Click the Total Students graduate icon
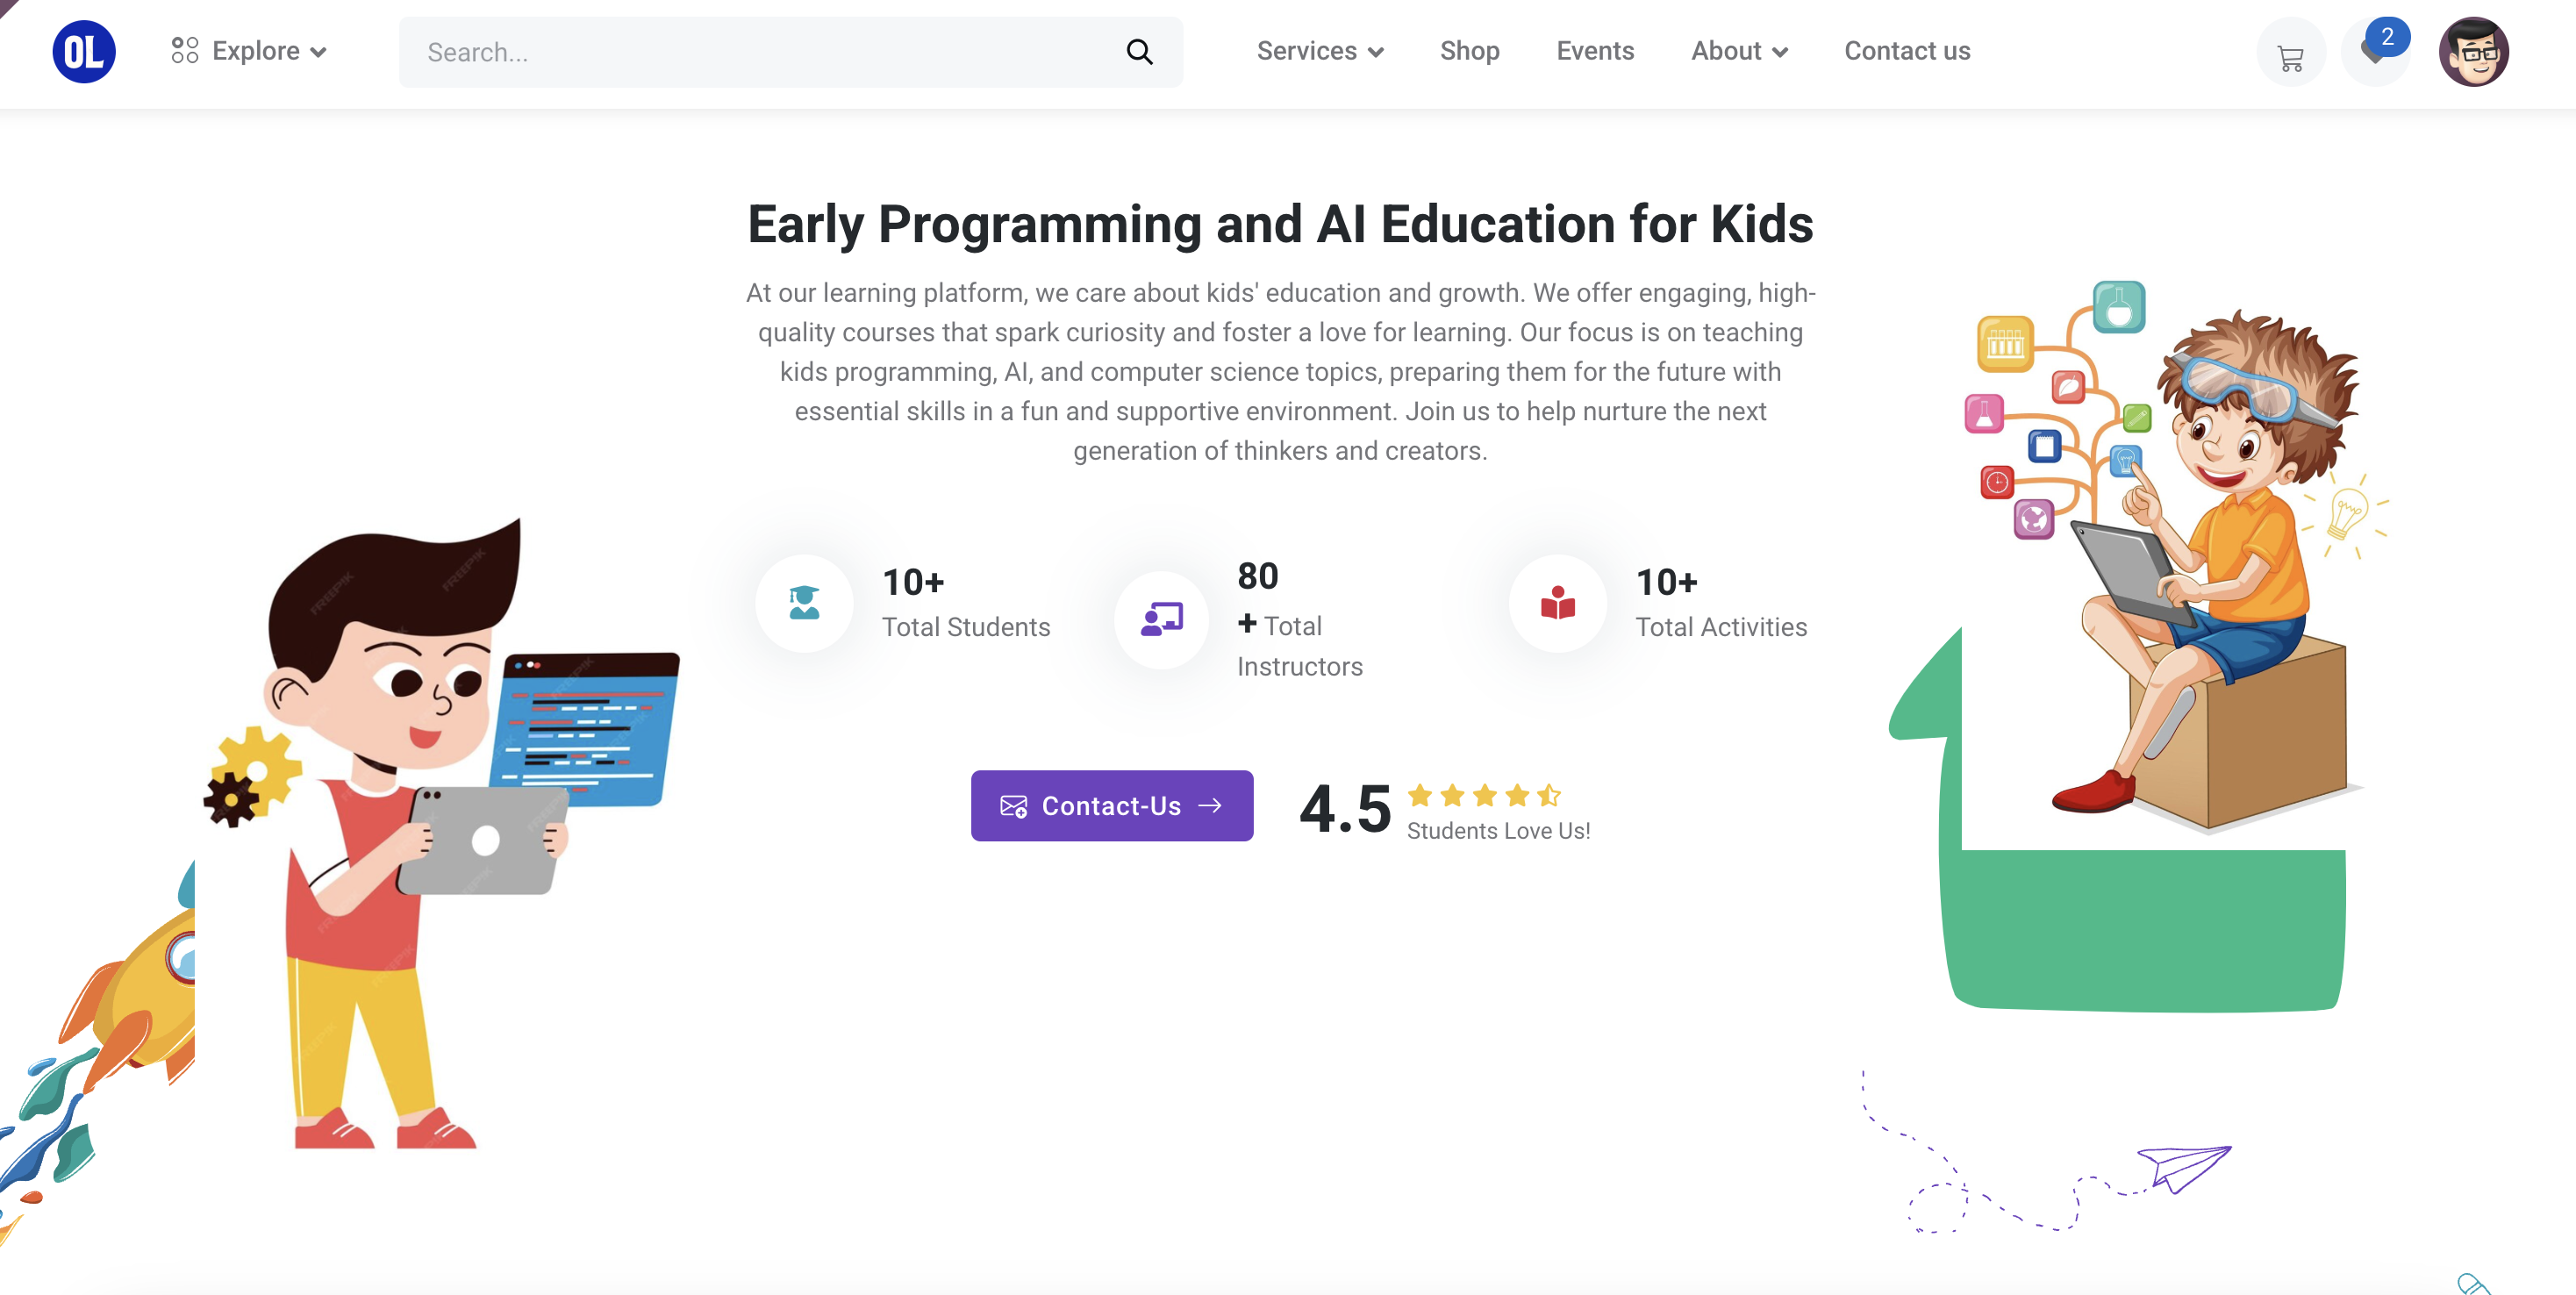Image resolution: width=2576 pixels, height=1295 pixels. tap(804, 603)
